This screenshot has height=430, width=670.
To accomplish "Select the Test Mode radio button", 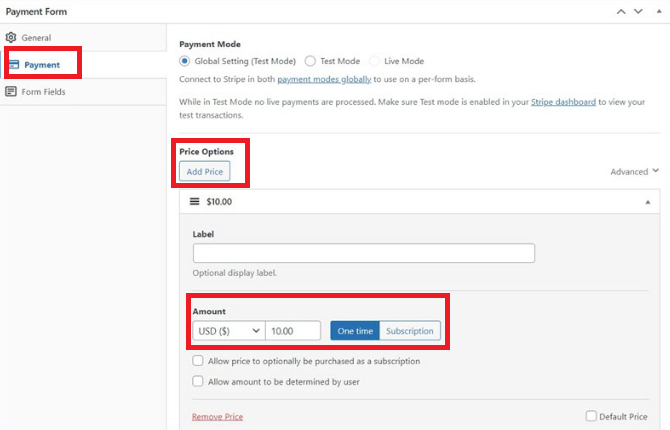I will pos(310,61).
